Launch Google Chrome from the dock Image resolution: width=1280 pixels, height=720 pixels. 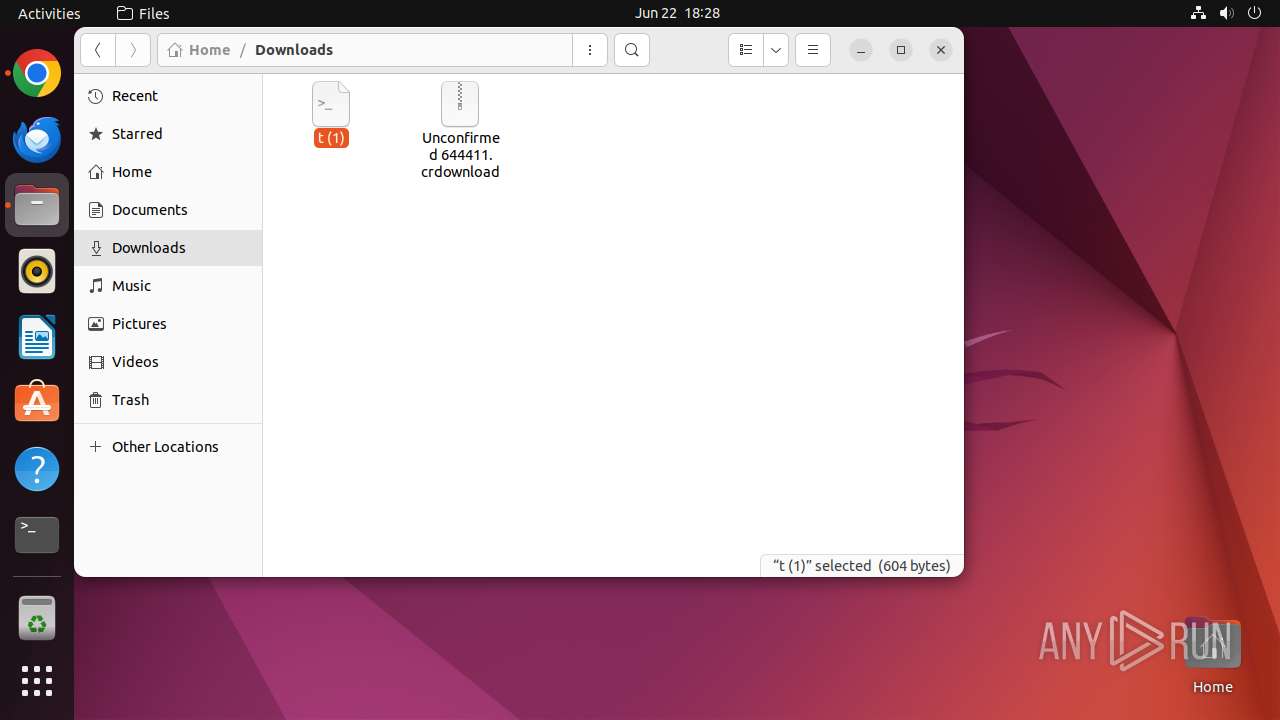(x=37, y=73)
